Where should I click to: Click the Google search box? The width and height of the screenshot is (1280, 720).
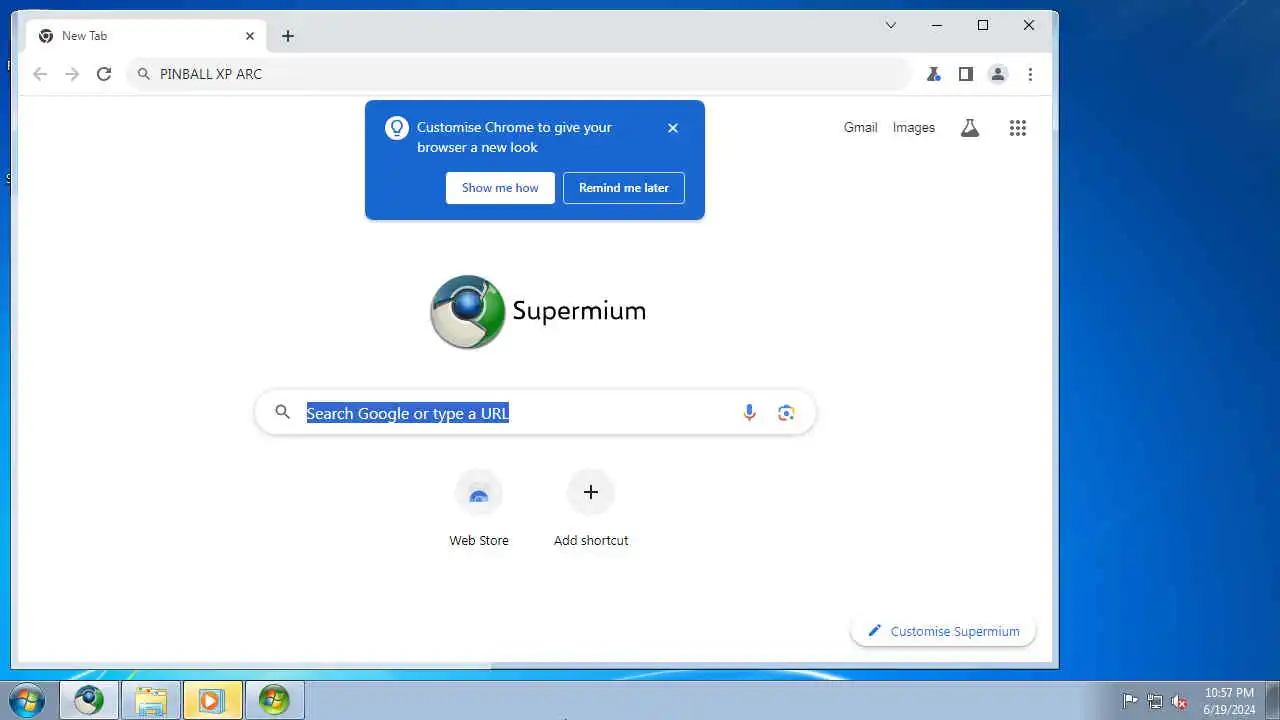535,413
